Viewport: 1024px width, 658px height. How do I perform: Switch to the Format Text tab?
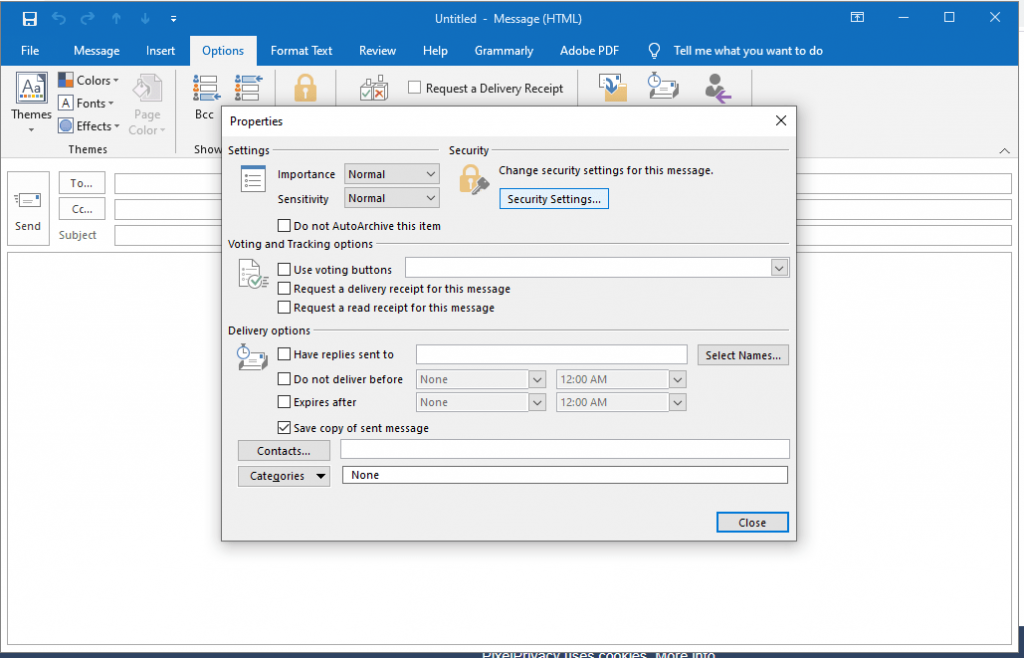(x=302, y=50)
